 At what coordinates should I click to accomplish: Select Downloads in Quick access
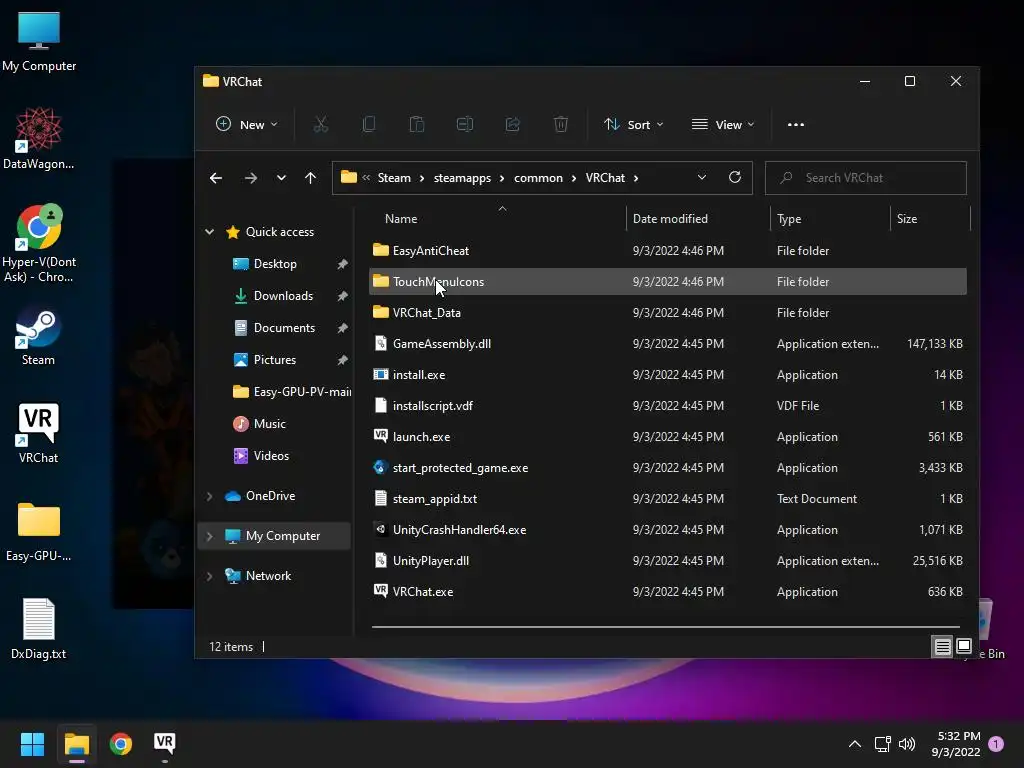pyautogui.click(x=283, y=296)
